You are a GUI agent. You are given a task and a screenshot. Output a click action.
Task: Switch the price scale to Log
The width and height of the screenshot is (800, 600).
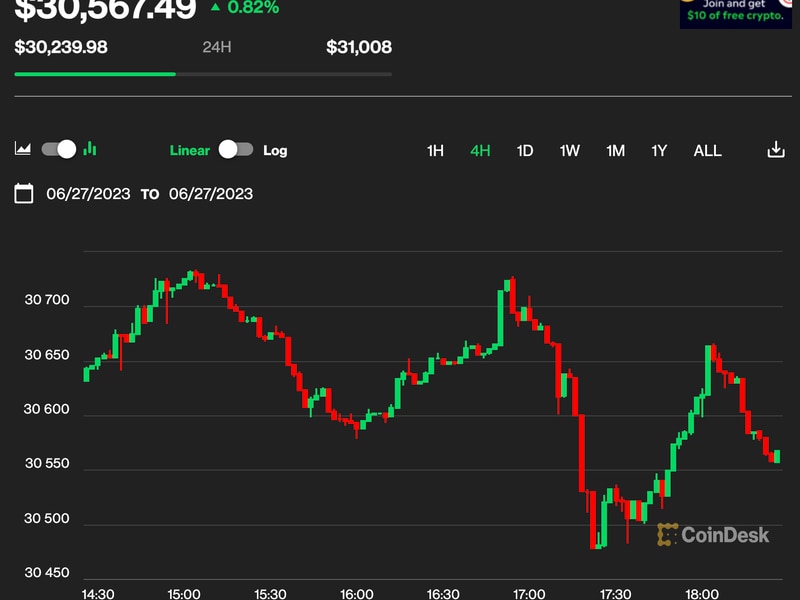(275, 150)
